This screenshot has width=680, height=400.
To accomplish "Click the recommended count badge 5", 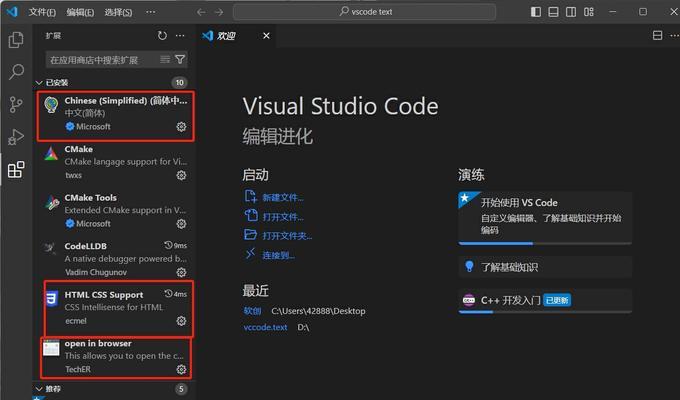I will coord(181,389).
